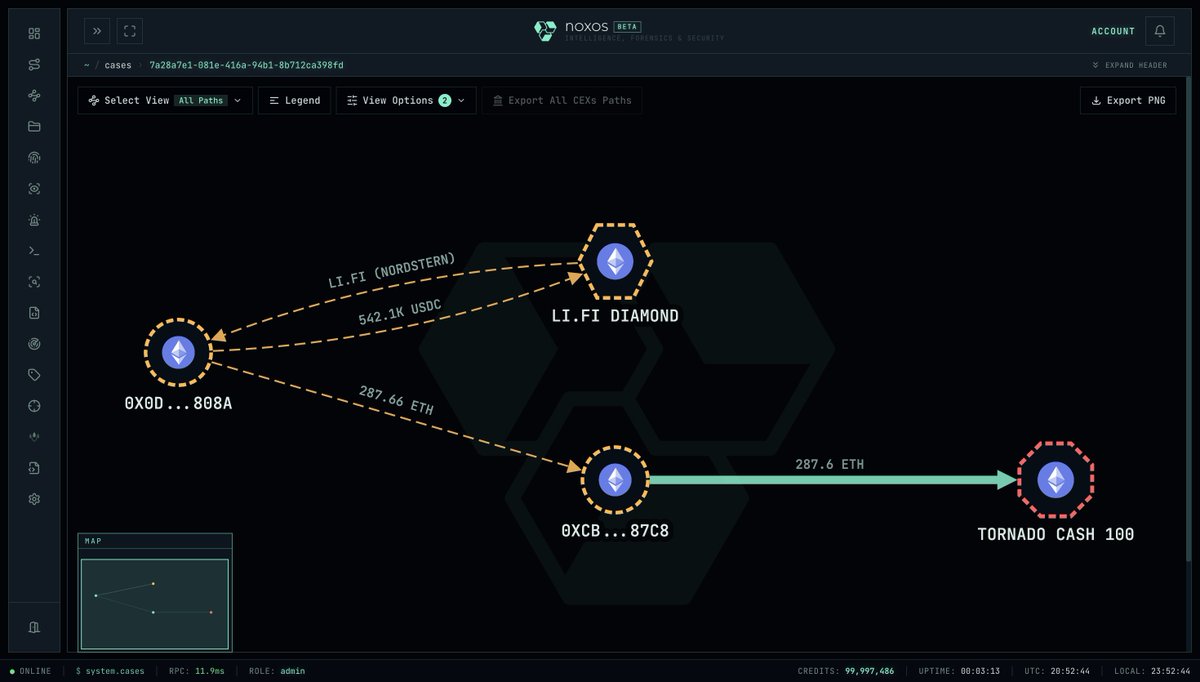Open the radar icon in sidebar

pos(34,344)
